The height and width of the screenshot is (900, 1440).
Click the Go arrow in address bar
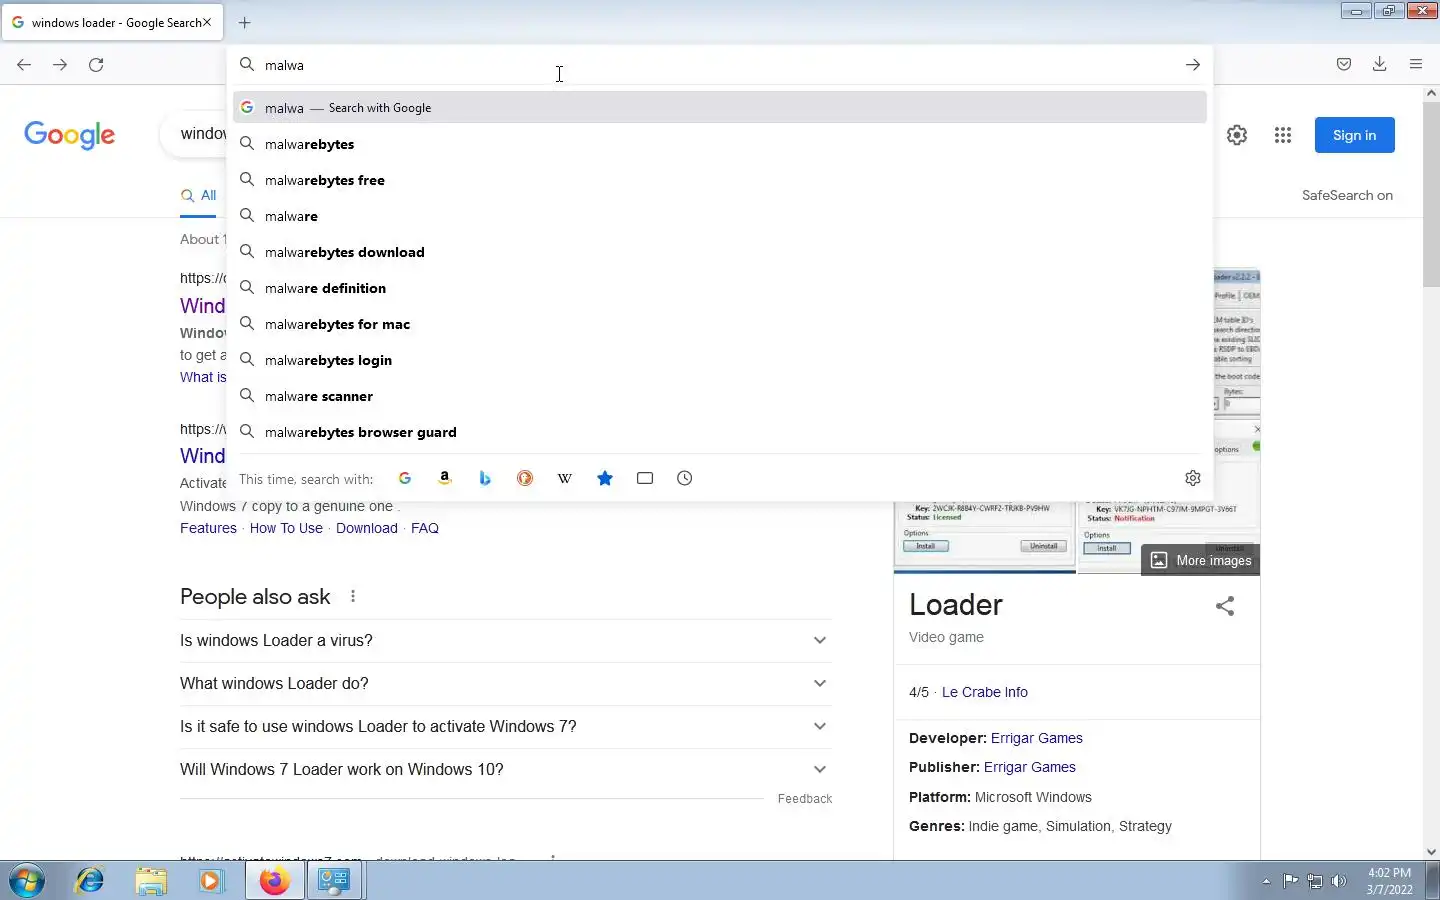pos(1193,65)
